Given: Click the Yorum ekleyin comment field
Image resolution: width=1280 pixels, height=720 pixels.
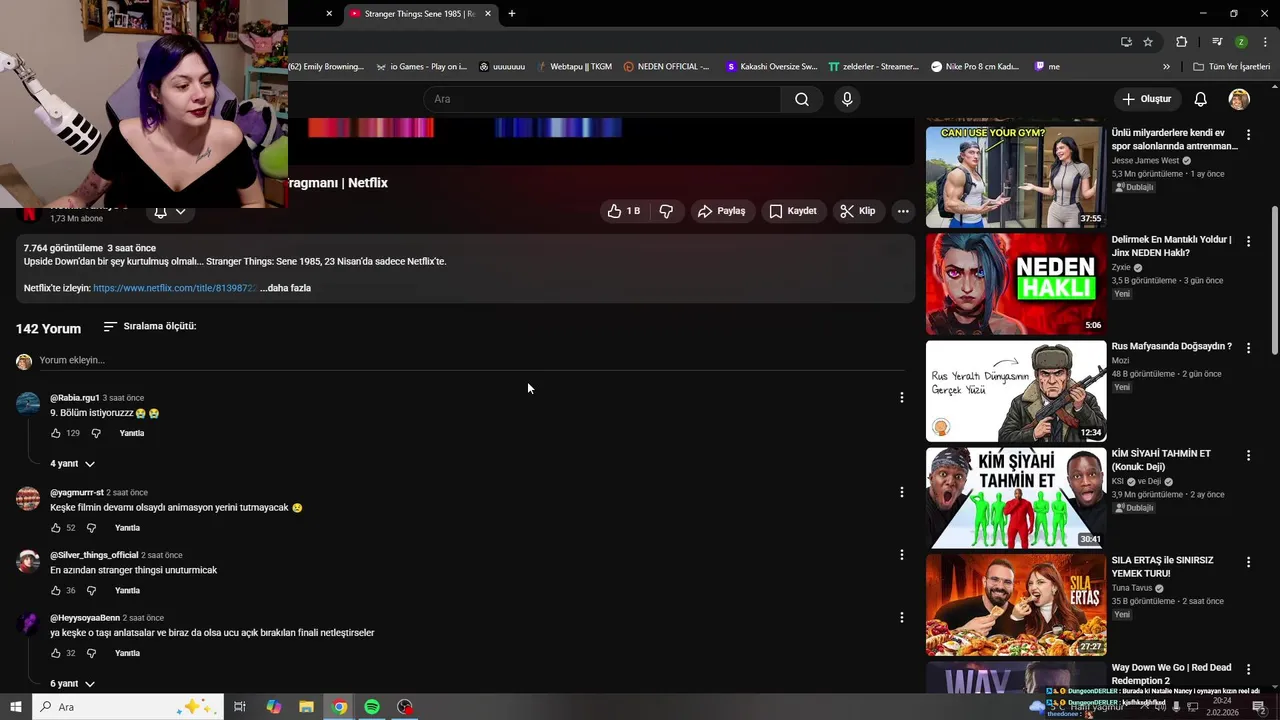Looking at the screenshot, I should pos(470,360).
